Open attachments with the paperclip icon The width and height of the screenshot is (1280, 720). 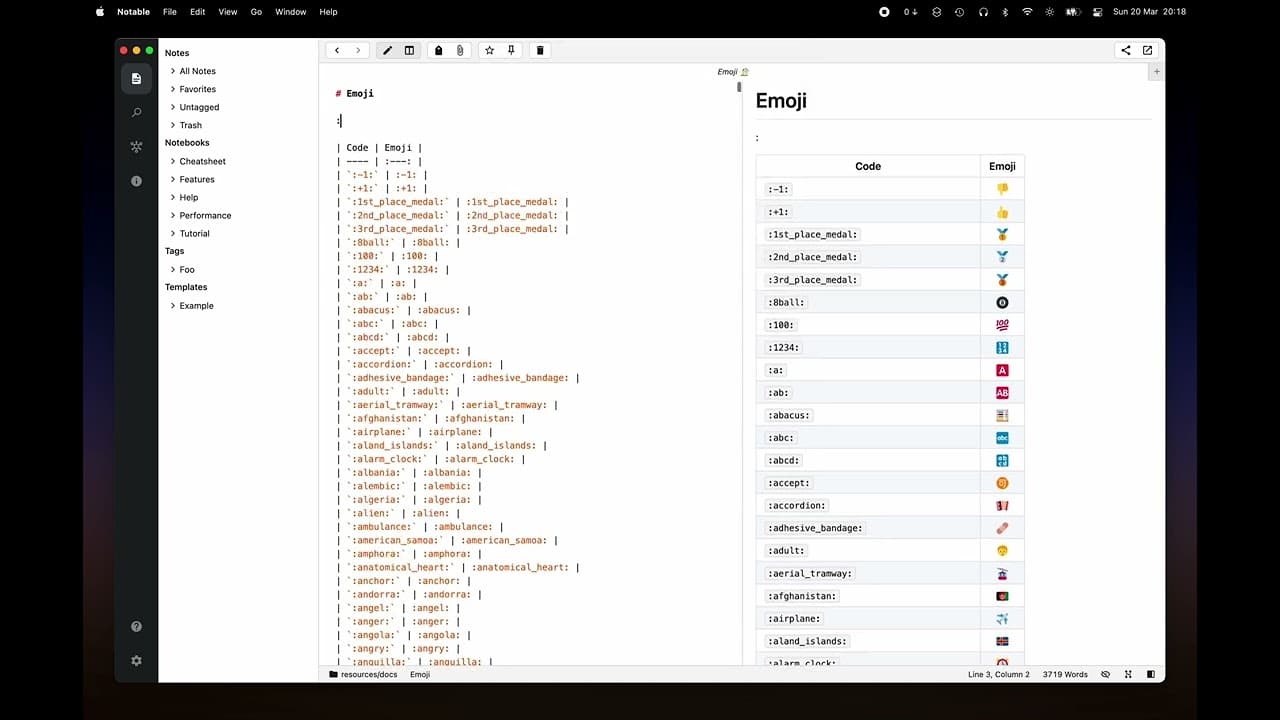pyautogui.click(x=460, y=50)
